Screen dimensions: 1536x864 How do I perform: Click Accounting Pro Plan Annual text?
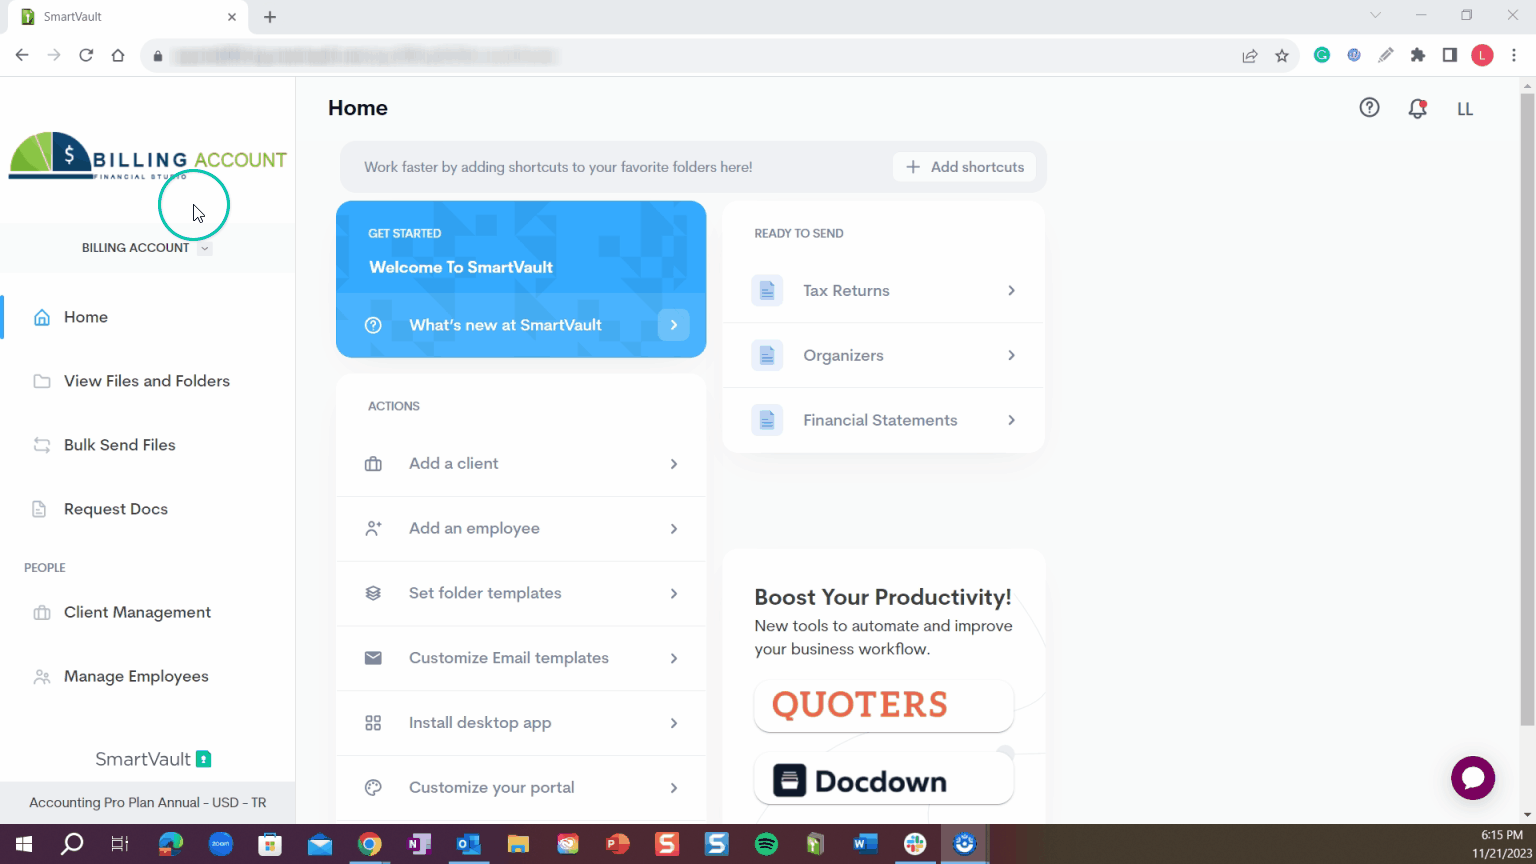[148, 803]
